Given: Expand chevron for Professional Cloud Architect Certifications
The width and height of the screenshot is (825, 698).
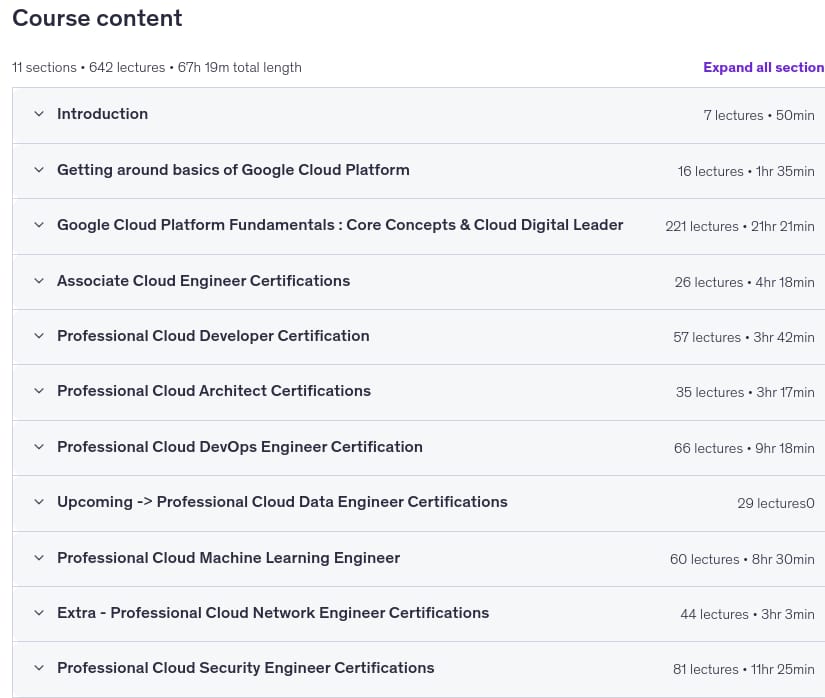Looking at the screenshot, I should [39, 391].
